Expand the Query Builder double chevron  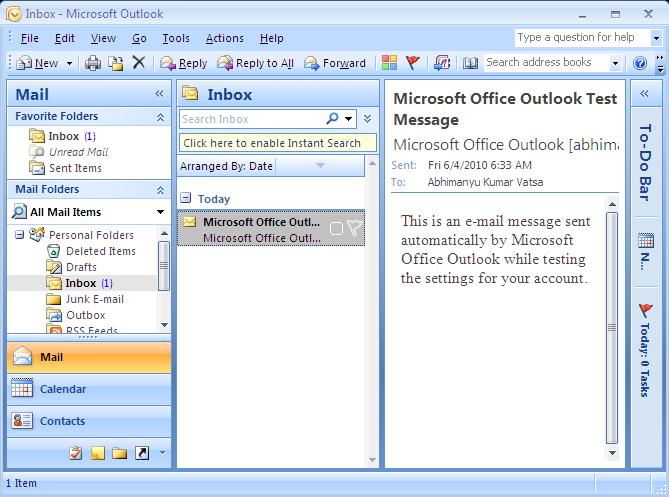367,119
